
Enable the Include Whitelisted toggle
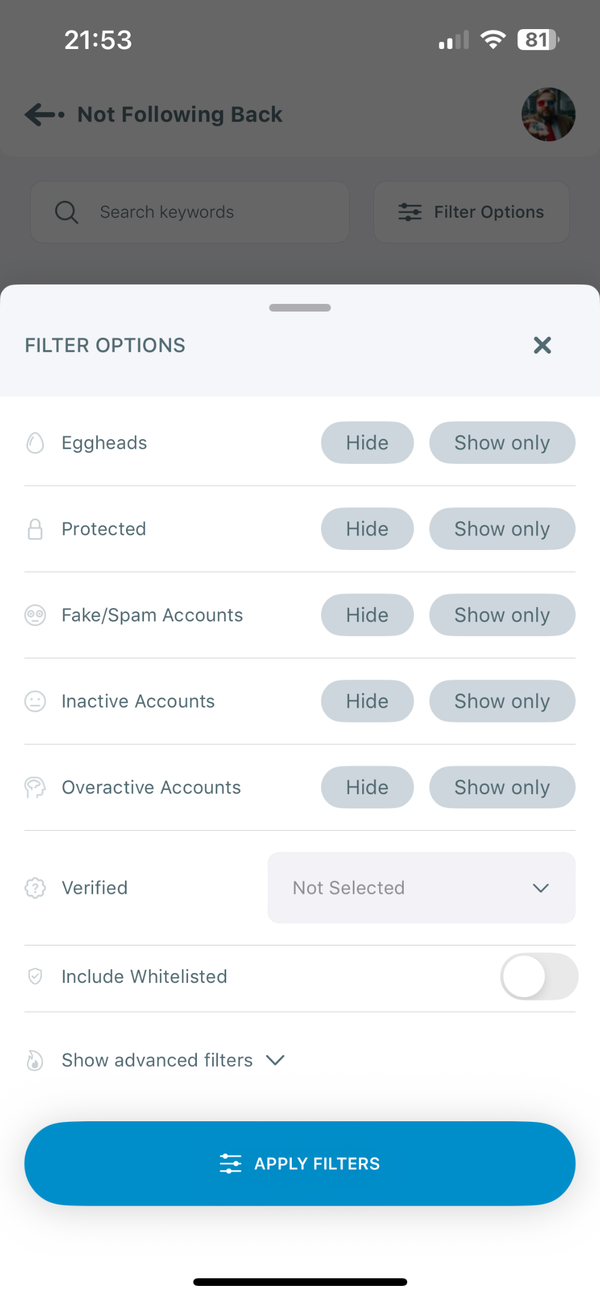click(539, 976)
